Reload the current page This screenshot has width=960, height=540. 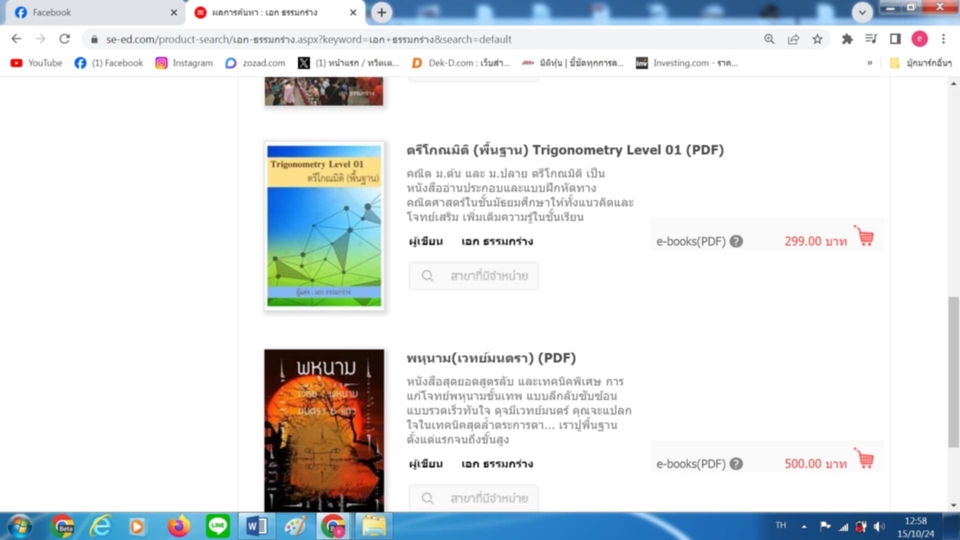[65, 39]
